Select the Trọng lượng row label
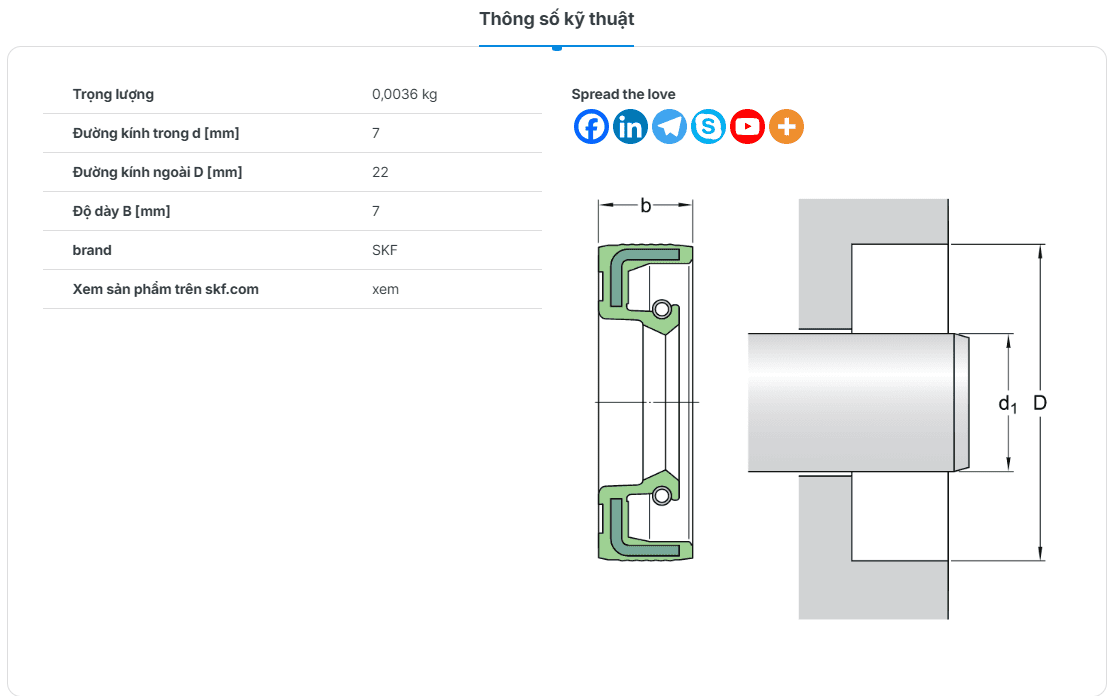 pyautogui.click(x=113, y=94)
